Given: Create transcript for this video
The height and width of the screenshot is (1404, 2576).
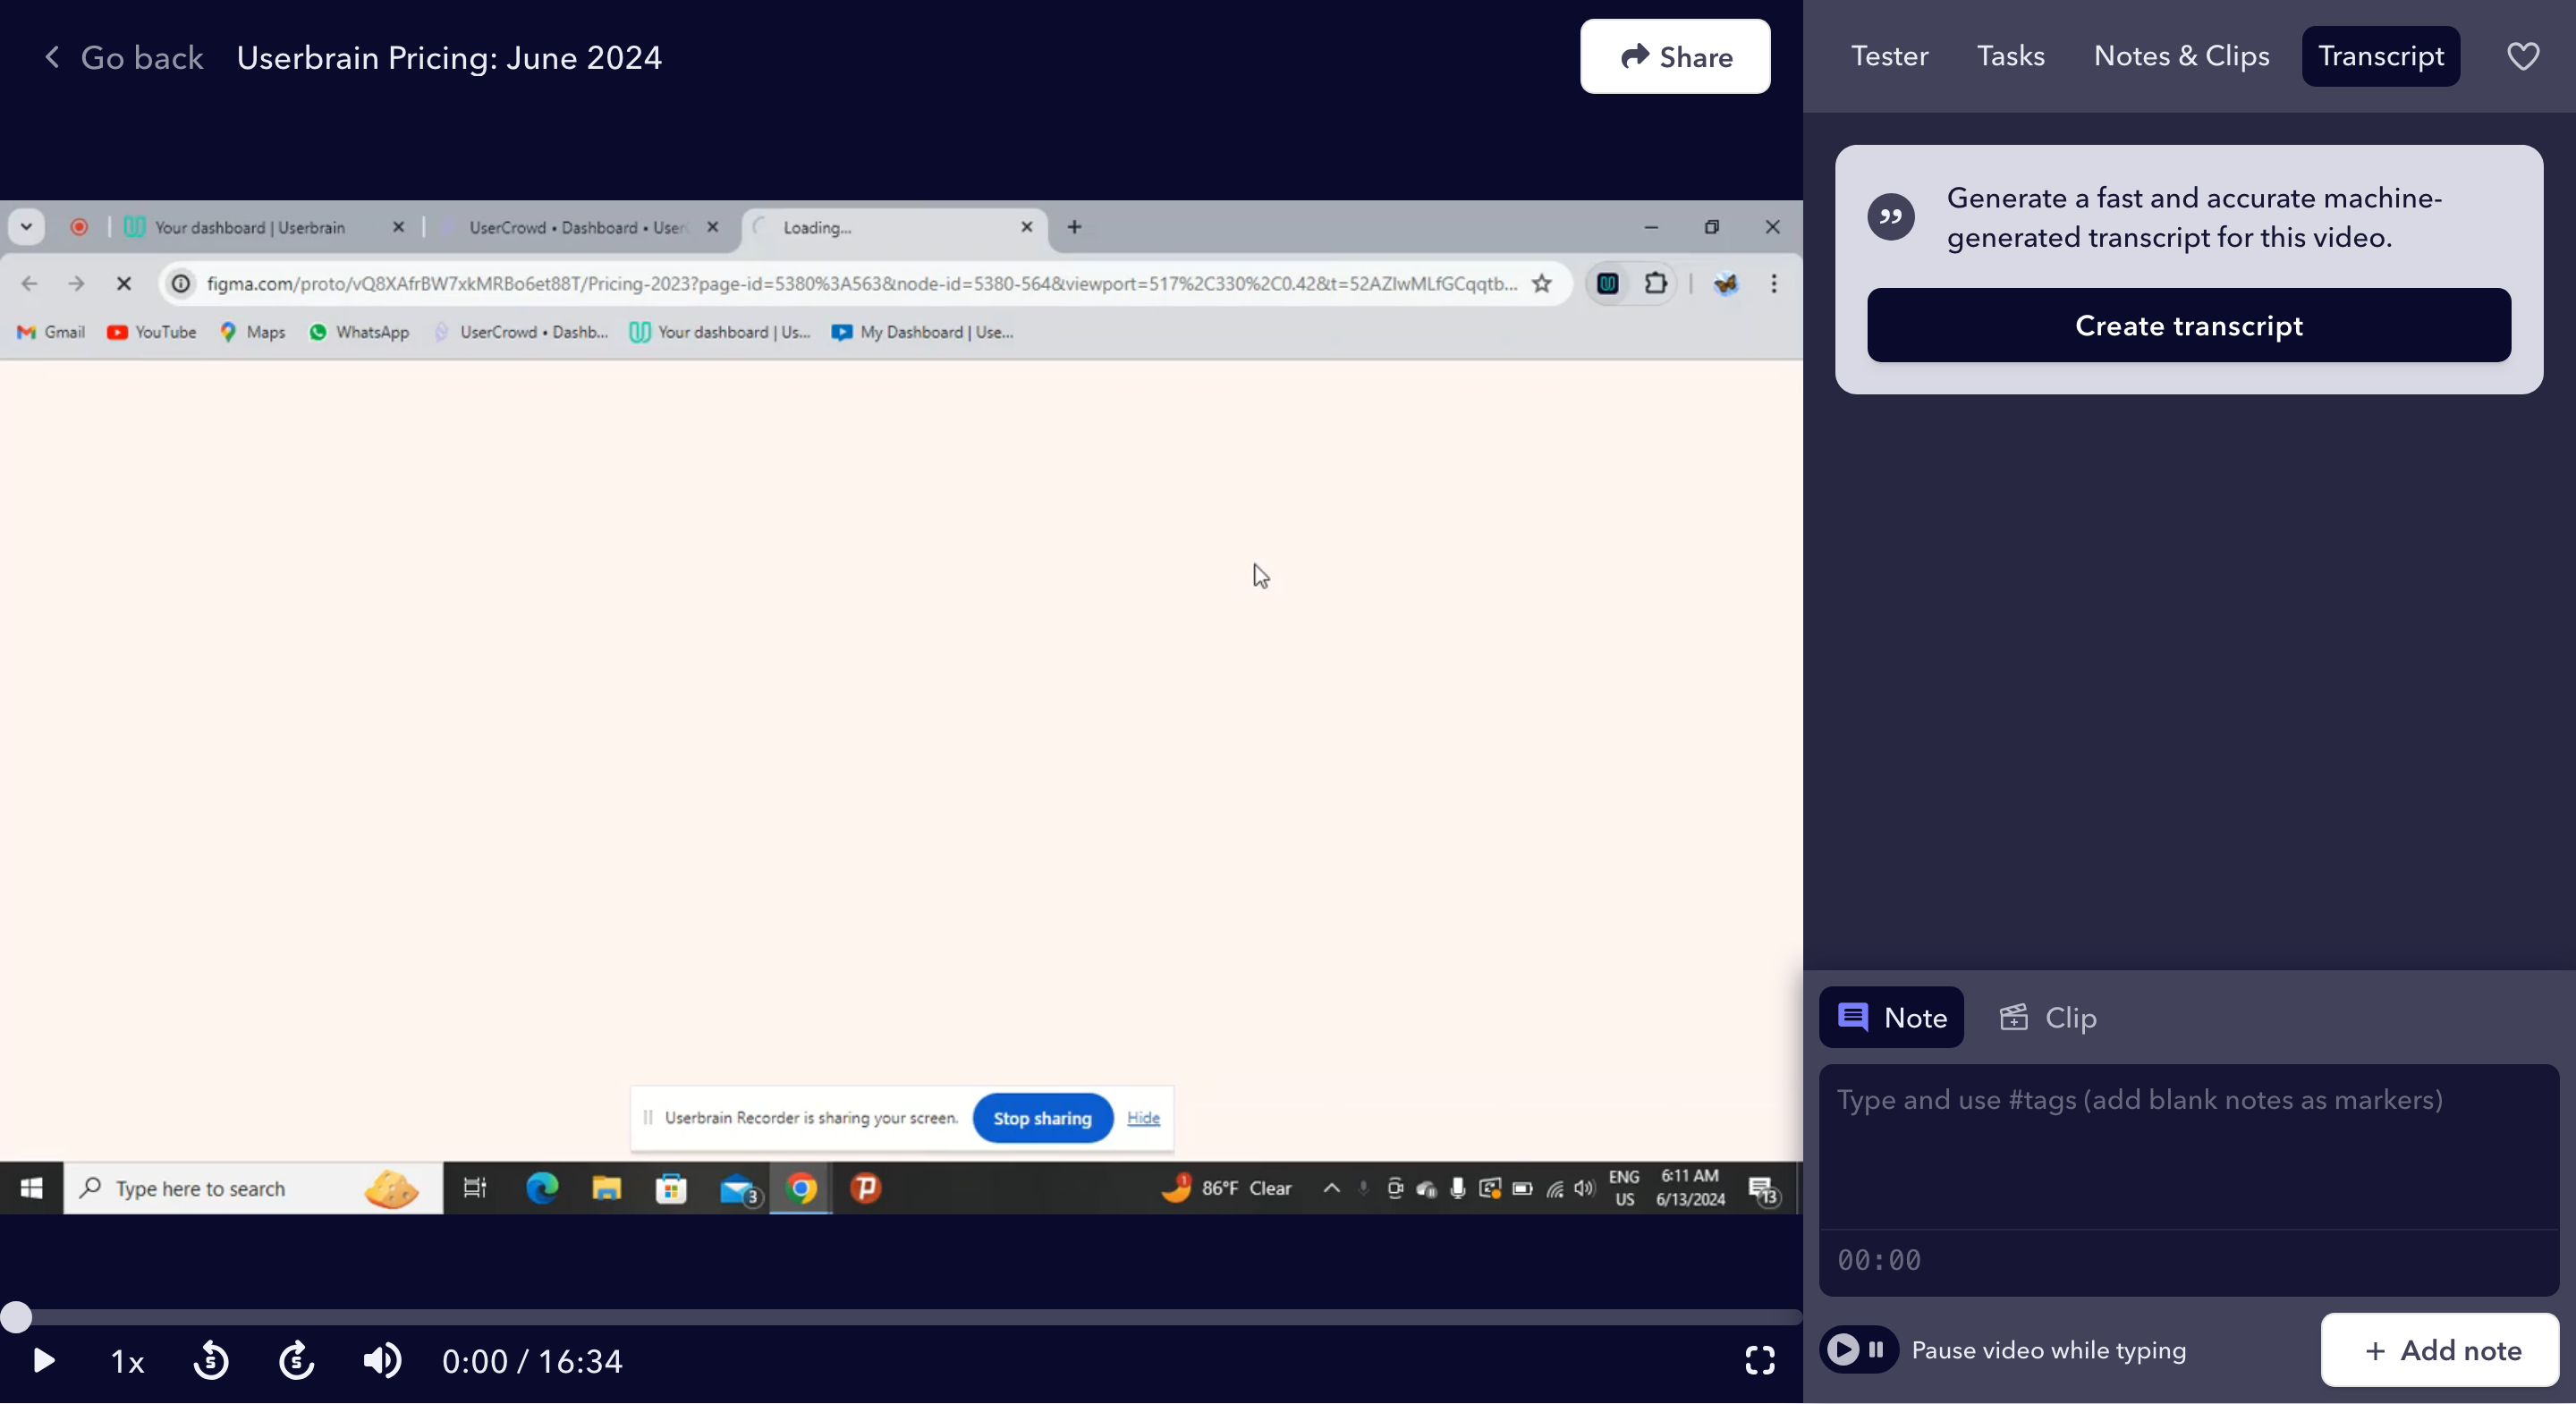Looking at the screenshot, I should click(2188, 326).
